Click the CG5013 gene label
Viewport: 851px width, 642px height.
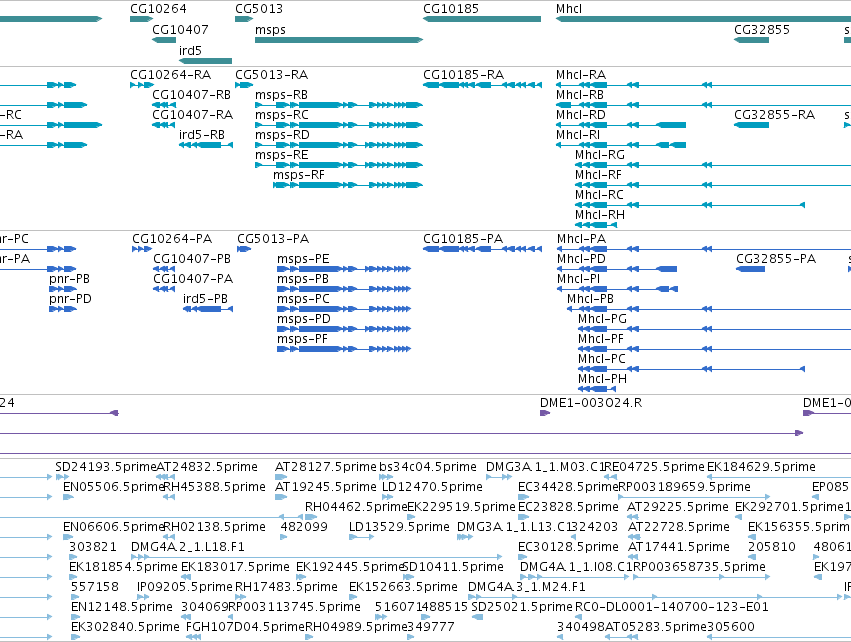pyautogui.click(x=259, y=9)
